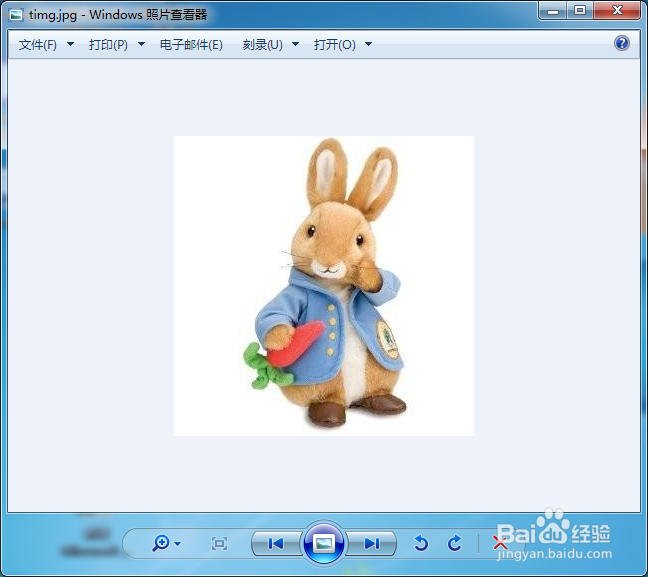Expand the 打印(P) dropdown arrow
648x577 pixels.
point(141,44)
